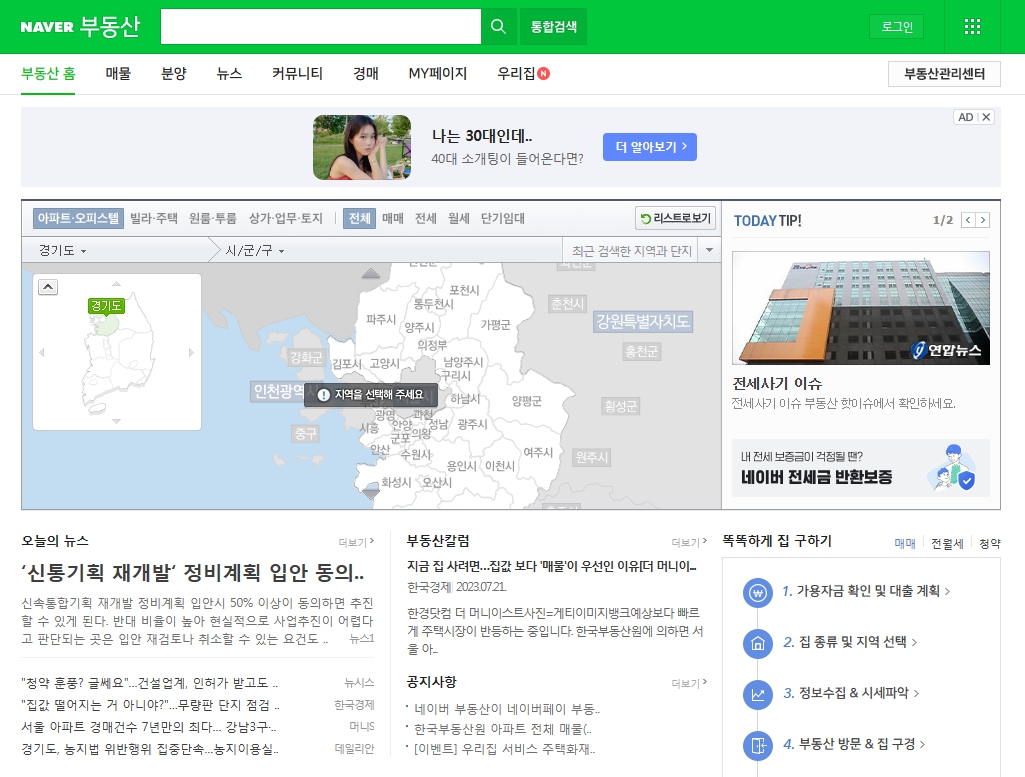Viewport: 1025px width, 777px height.
Task: Expand 공지사항 더보기 link
Action: pyautogui.click(x=690, y=684)
